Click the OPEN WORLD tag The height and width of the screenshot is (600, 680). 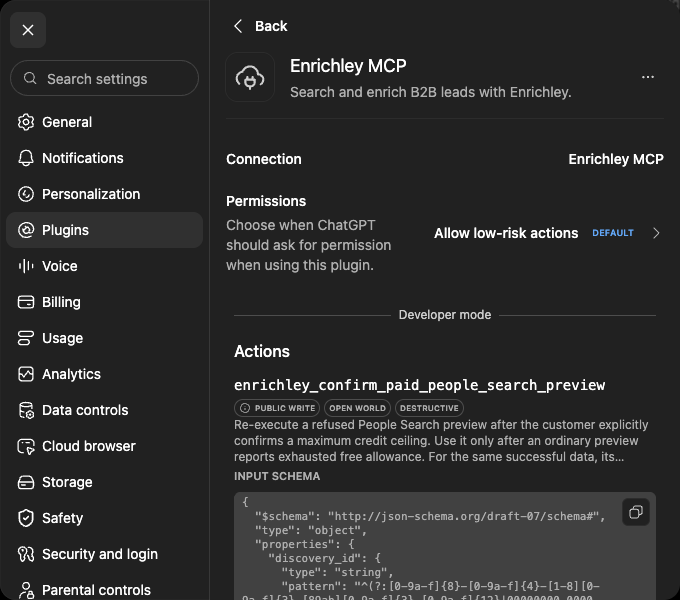click(x=357, y=408)
